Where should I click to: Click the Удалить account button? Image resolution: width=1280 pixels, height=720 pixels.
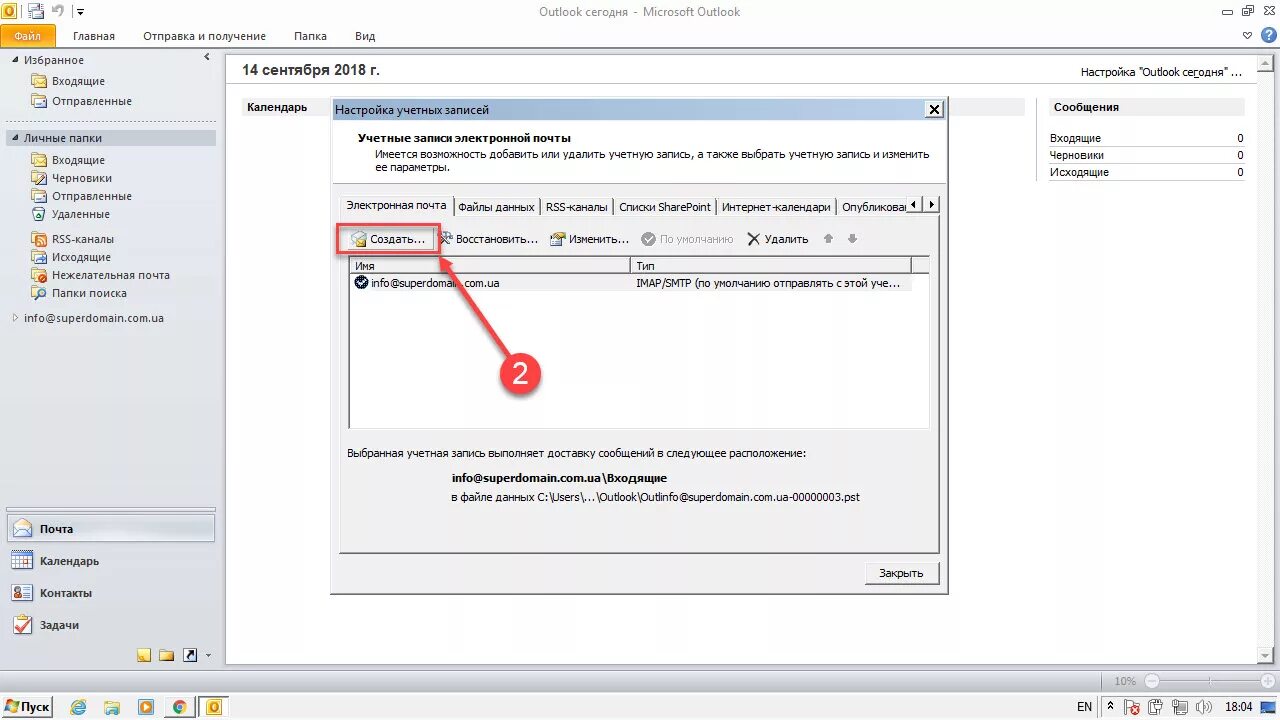coord(777,239)
